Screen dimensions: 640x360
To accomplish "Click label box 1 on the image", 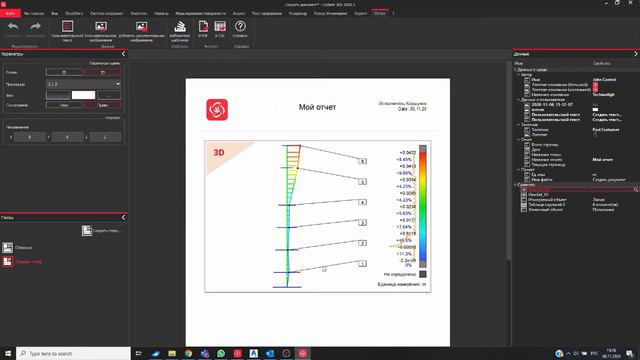I will click(x=362, y=264).
